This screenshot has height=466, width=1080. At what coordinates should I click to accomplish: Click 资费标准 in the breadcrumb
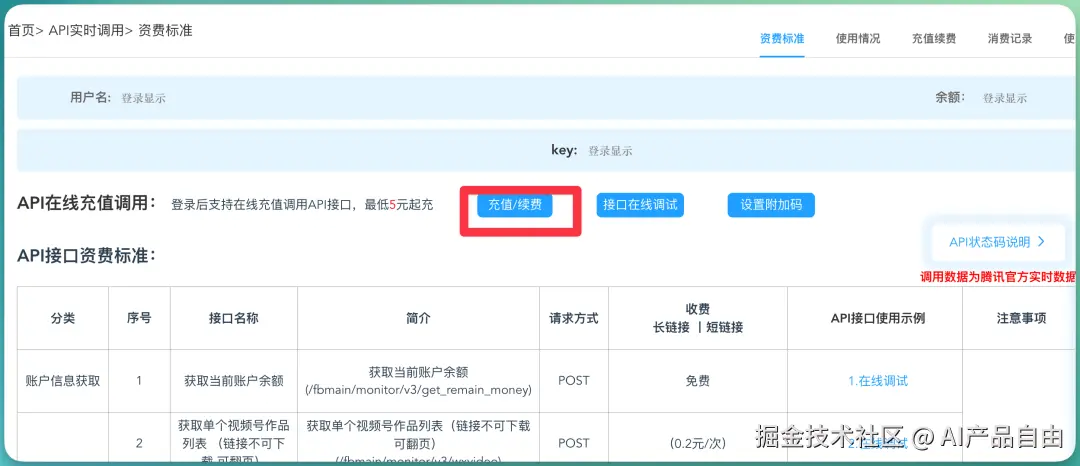165,31
